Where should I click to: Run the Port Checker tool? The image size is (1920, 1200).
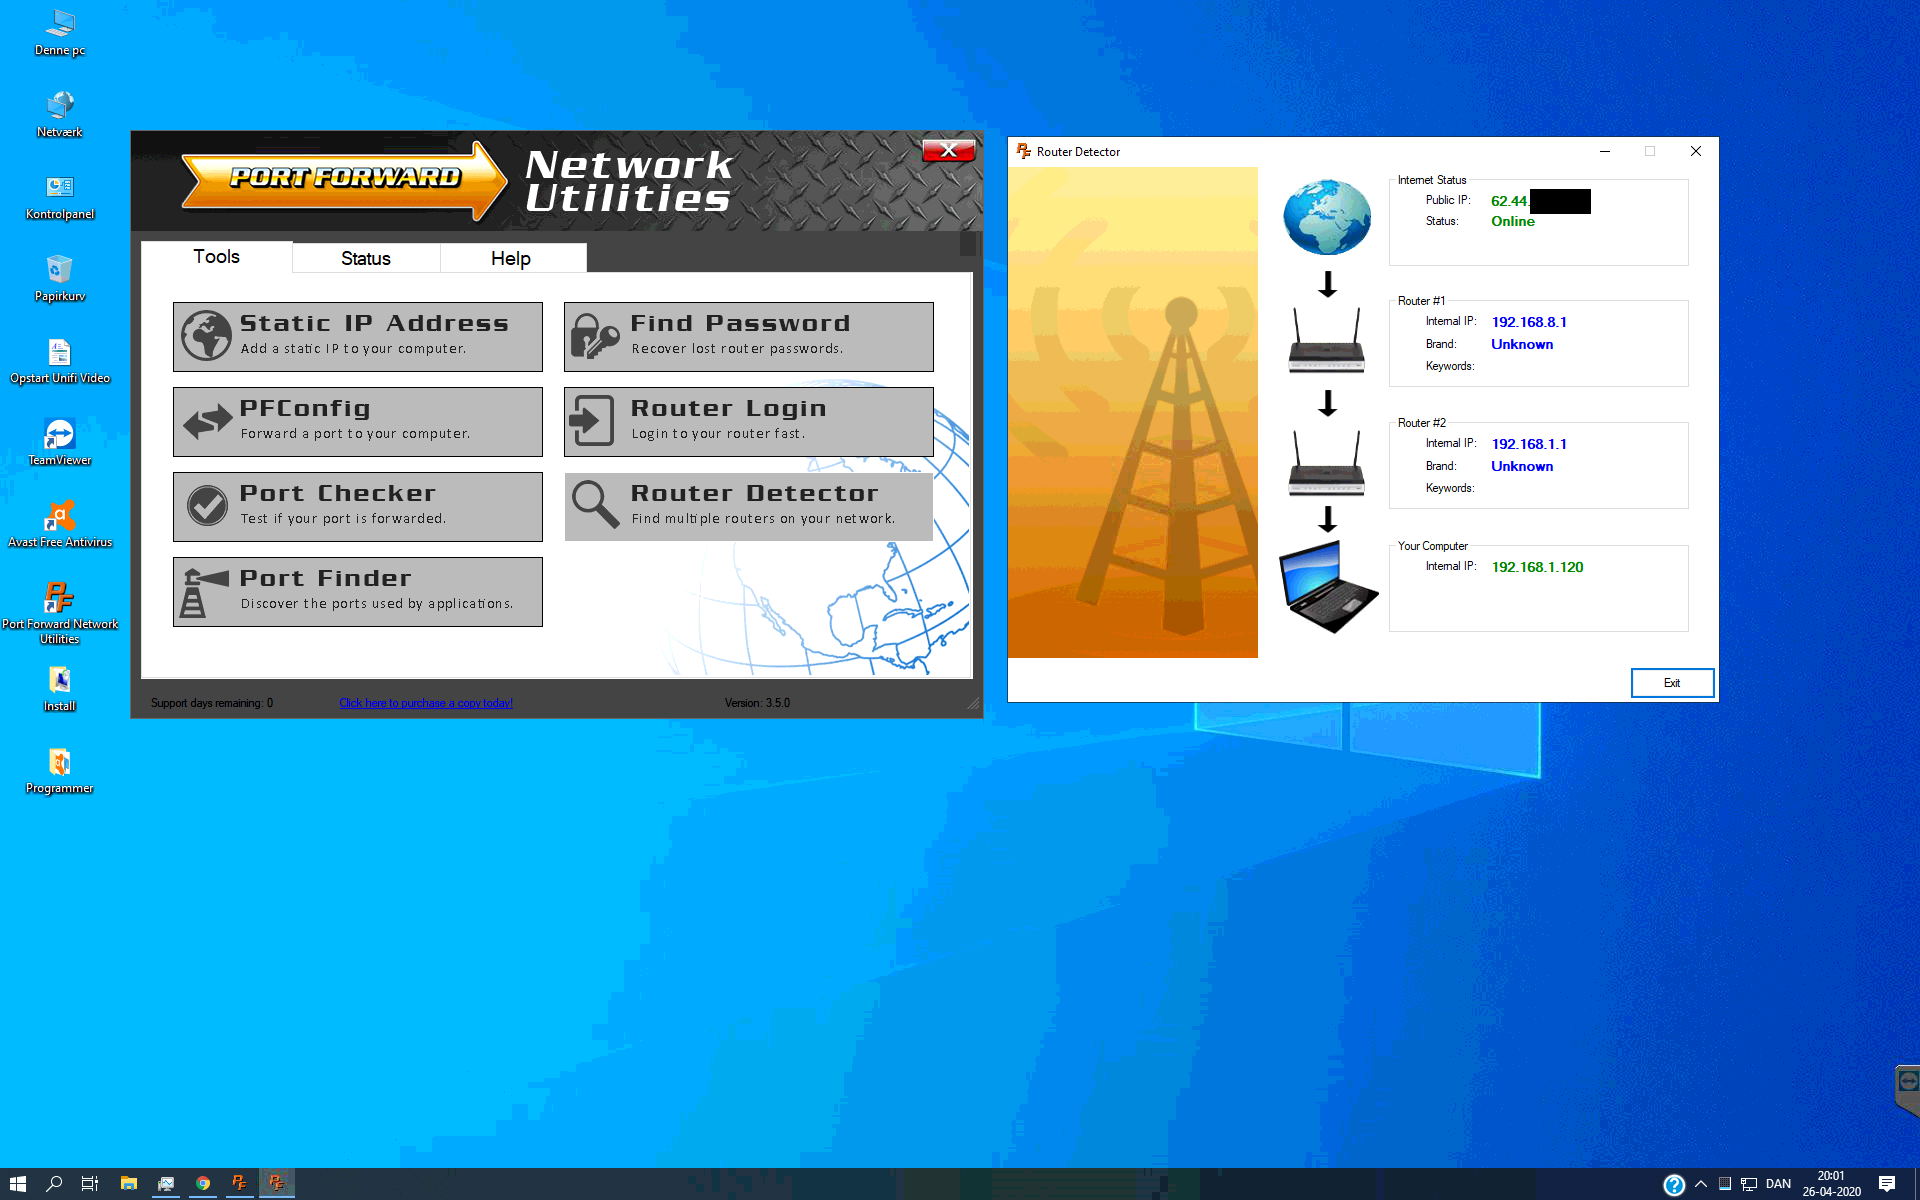(358, 507)
